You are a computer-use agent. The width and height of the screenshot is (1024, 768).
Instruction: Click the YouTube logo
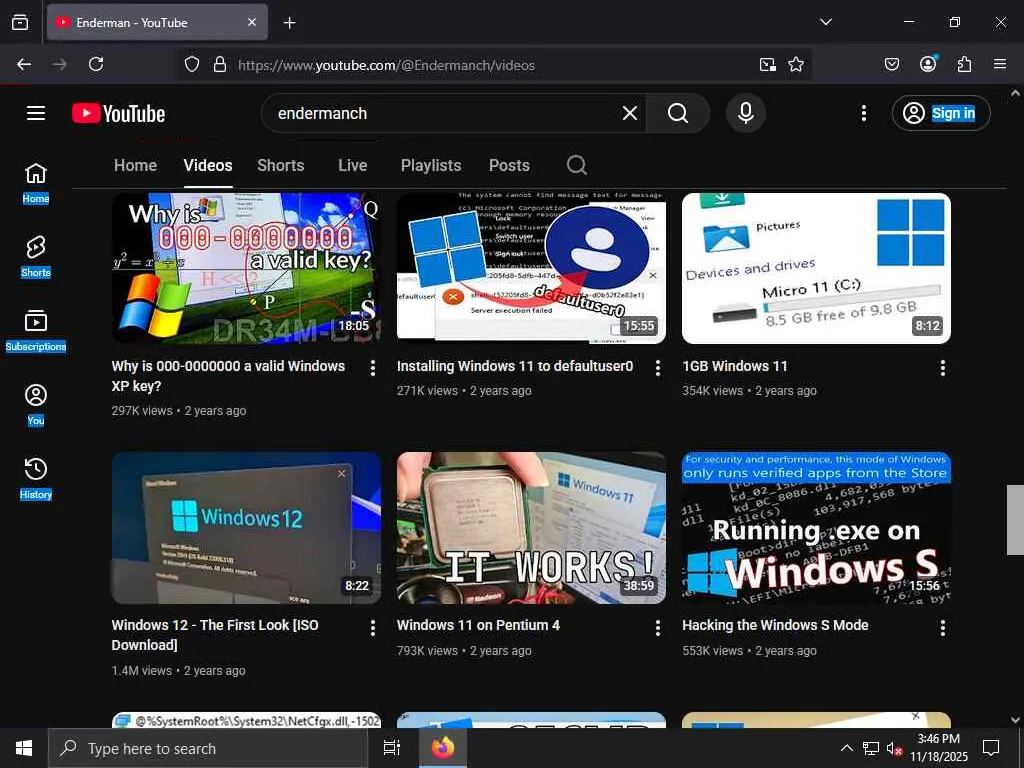118,113
